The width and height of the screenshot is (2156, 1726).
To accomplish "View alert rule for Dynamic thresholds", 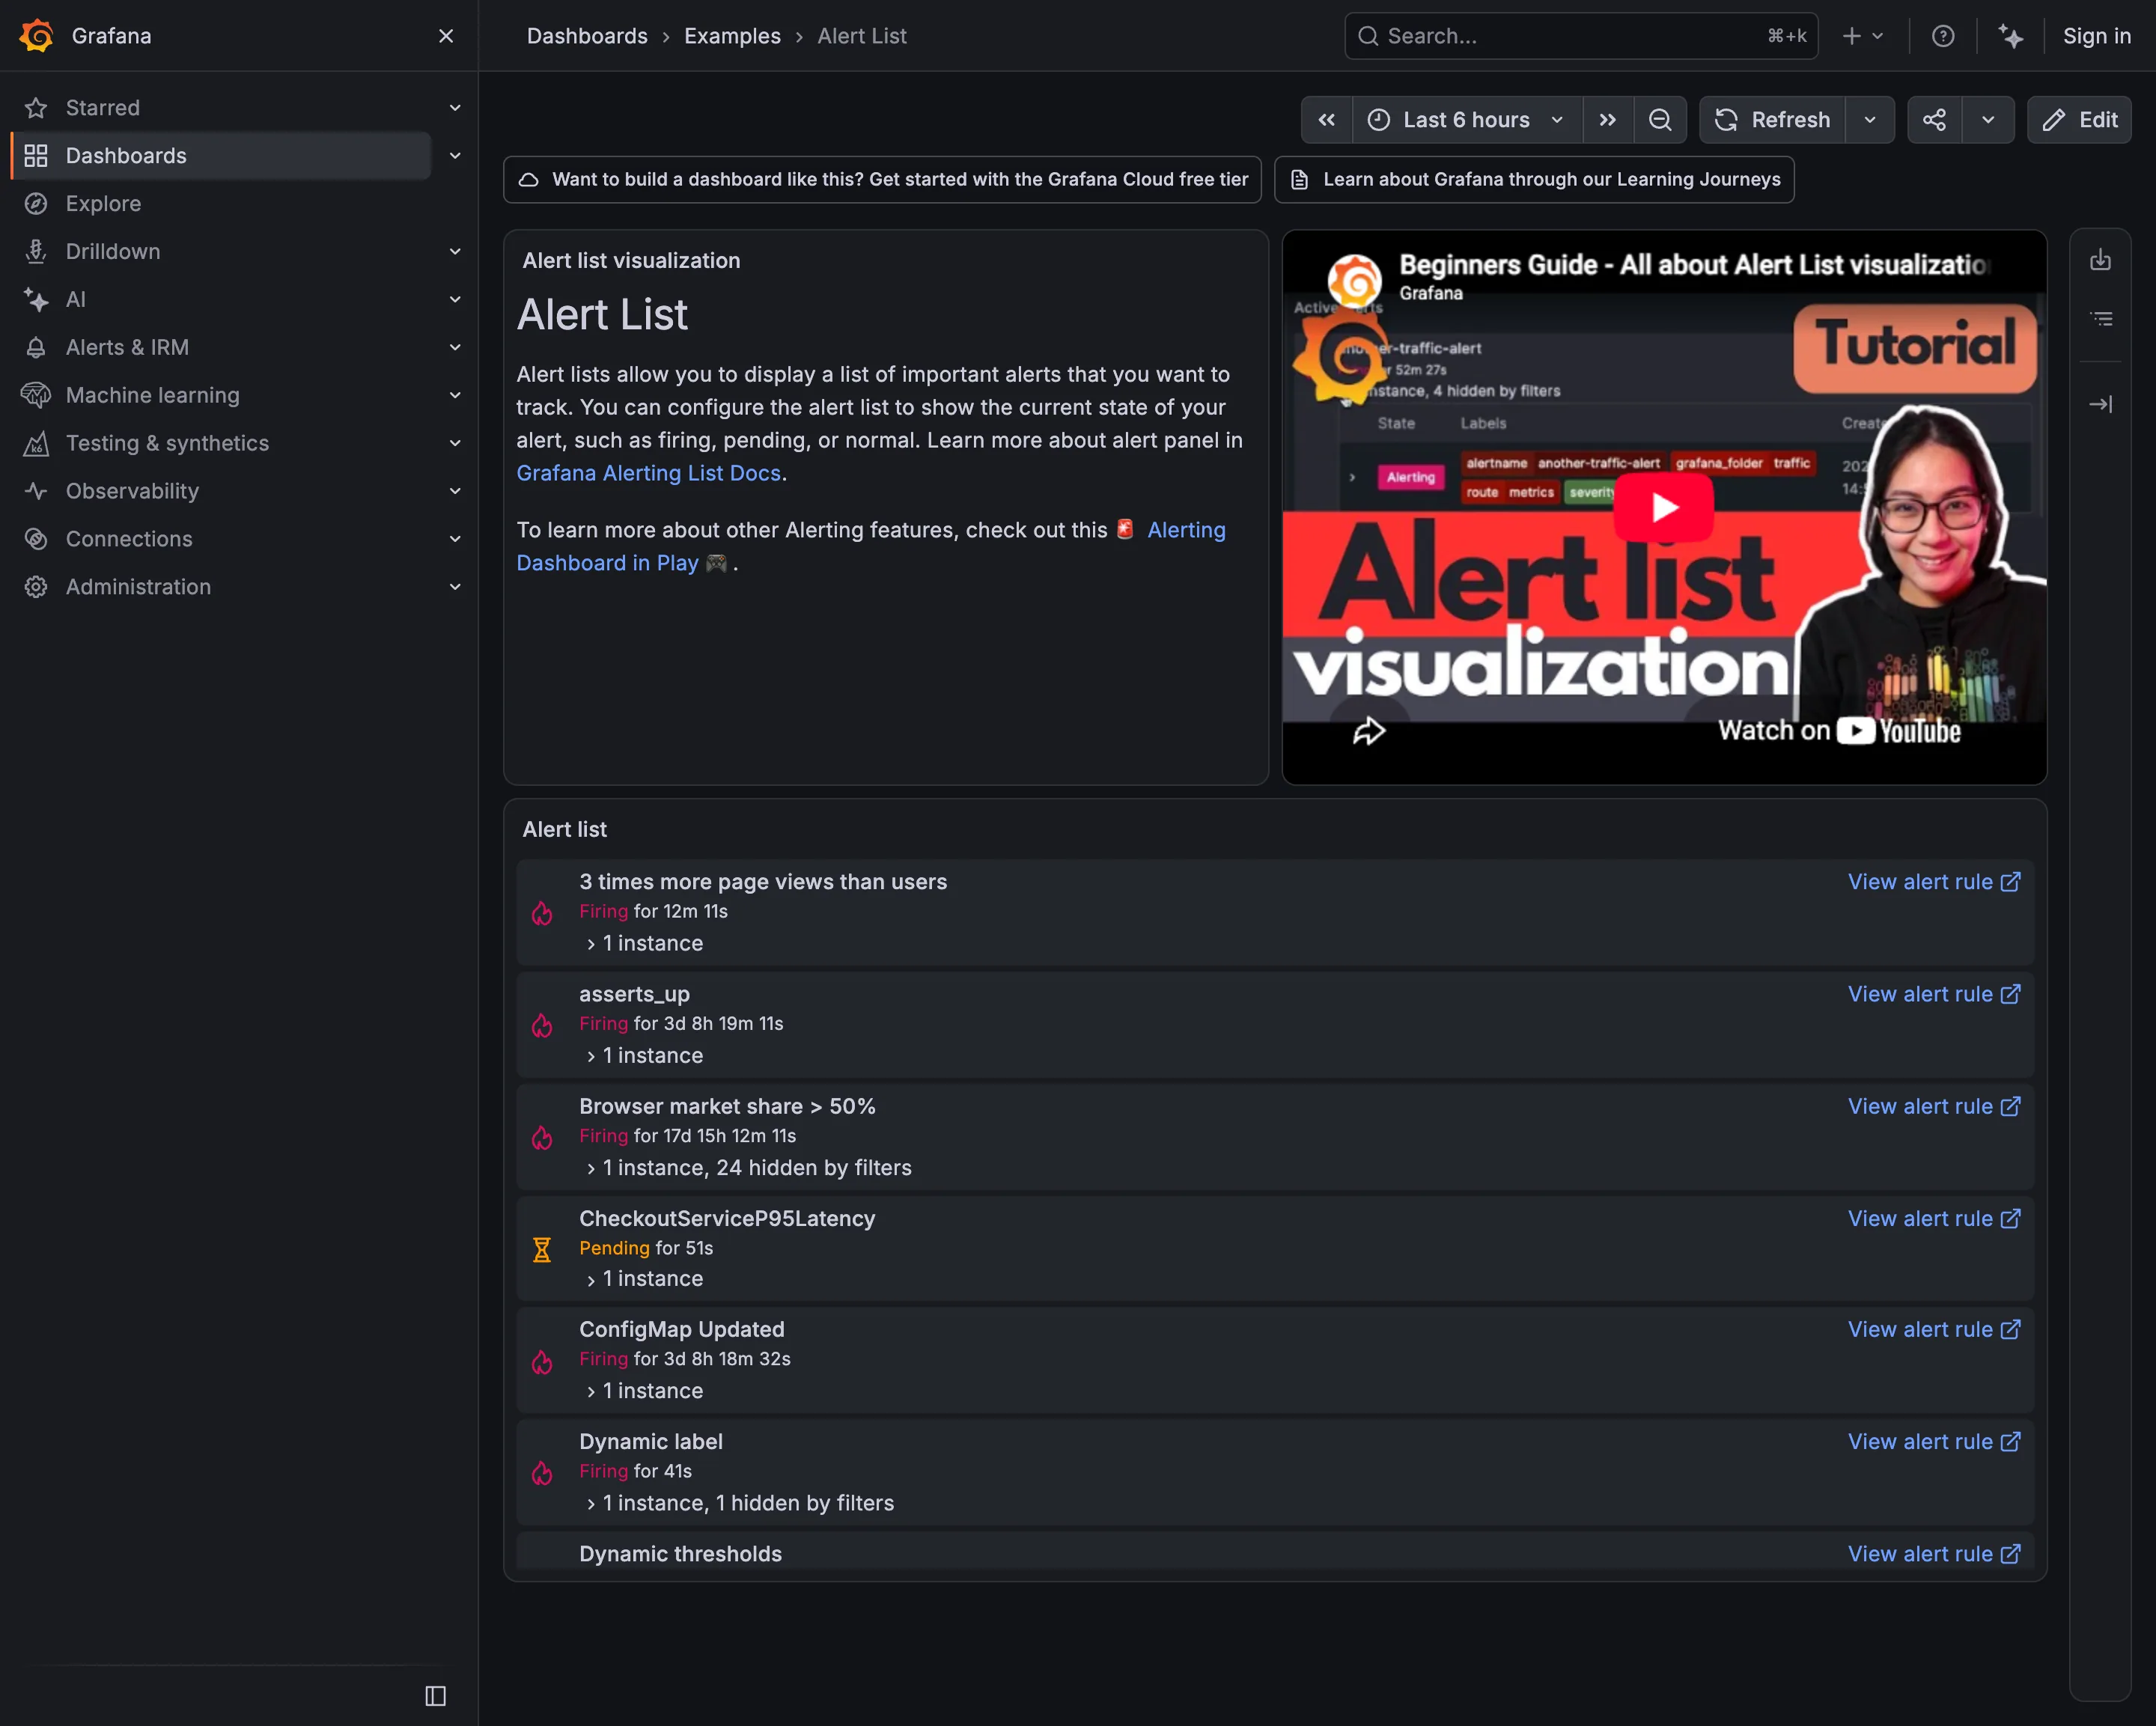I will pyautogui.click(x=1934, y=1554).
